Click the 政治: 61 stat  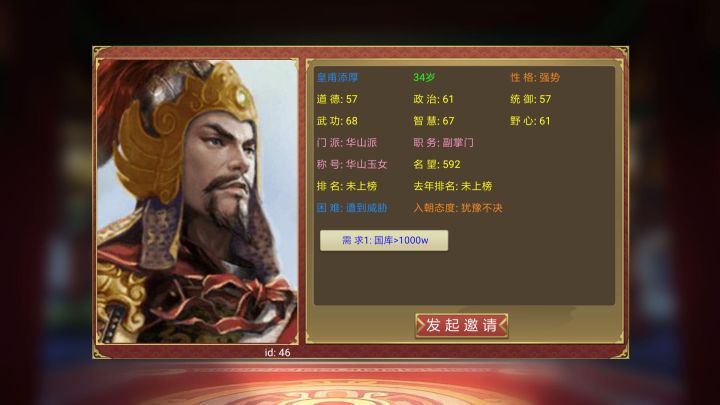point(433,99)
